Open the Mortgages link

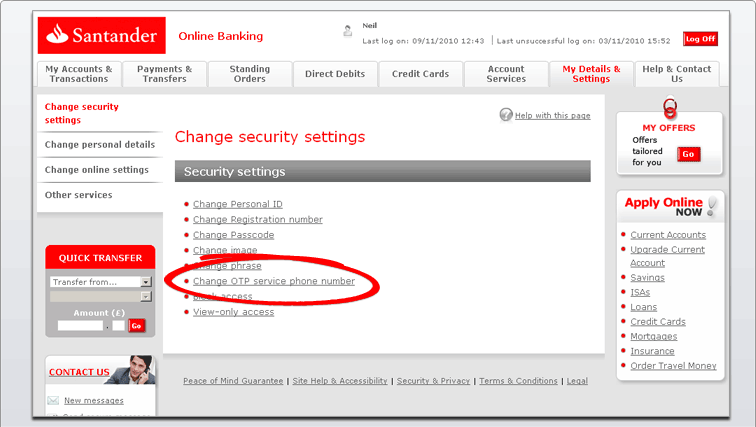click(x=653, y=337)
